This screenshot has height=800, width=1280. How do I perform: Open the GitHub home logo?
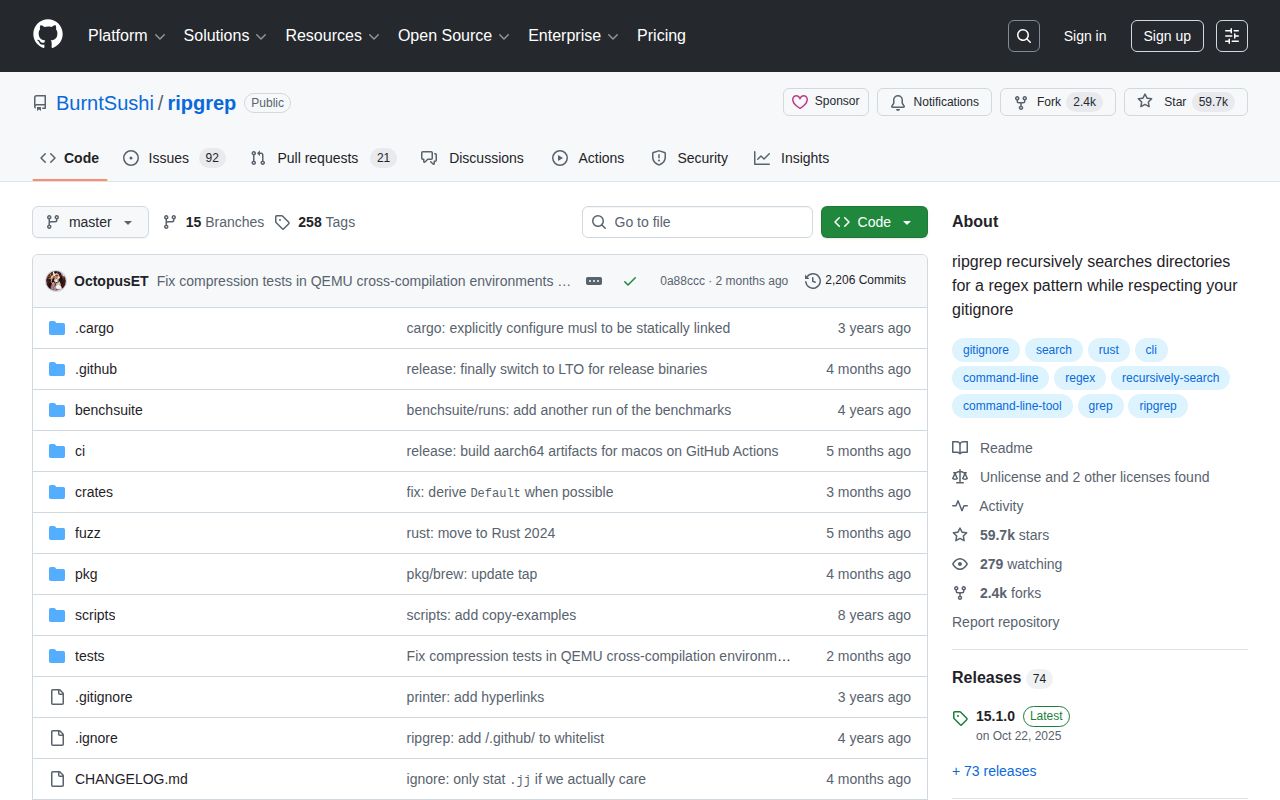pos(47,36)
